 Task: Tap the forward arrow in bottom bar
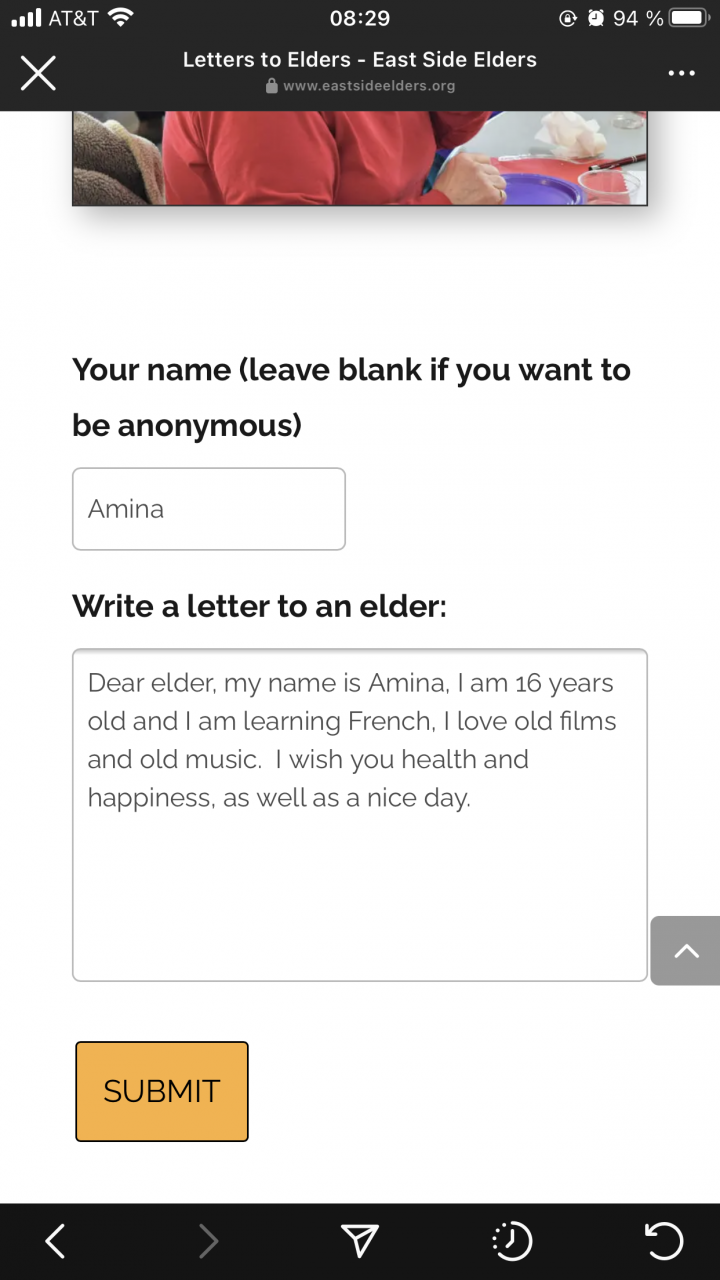pos(208,1241)
